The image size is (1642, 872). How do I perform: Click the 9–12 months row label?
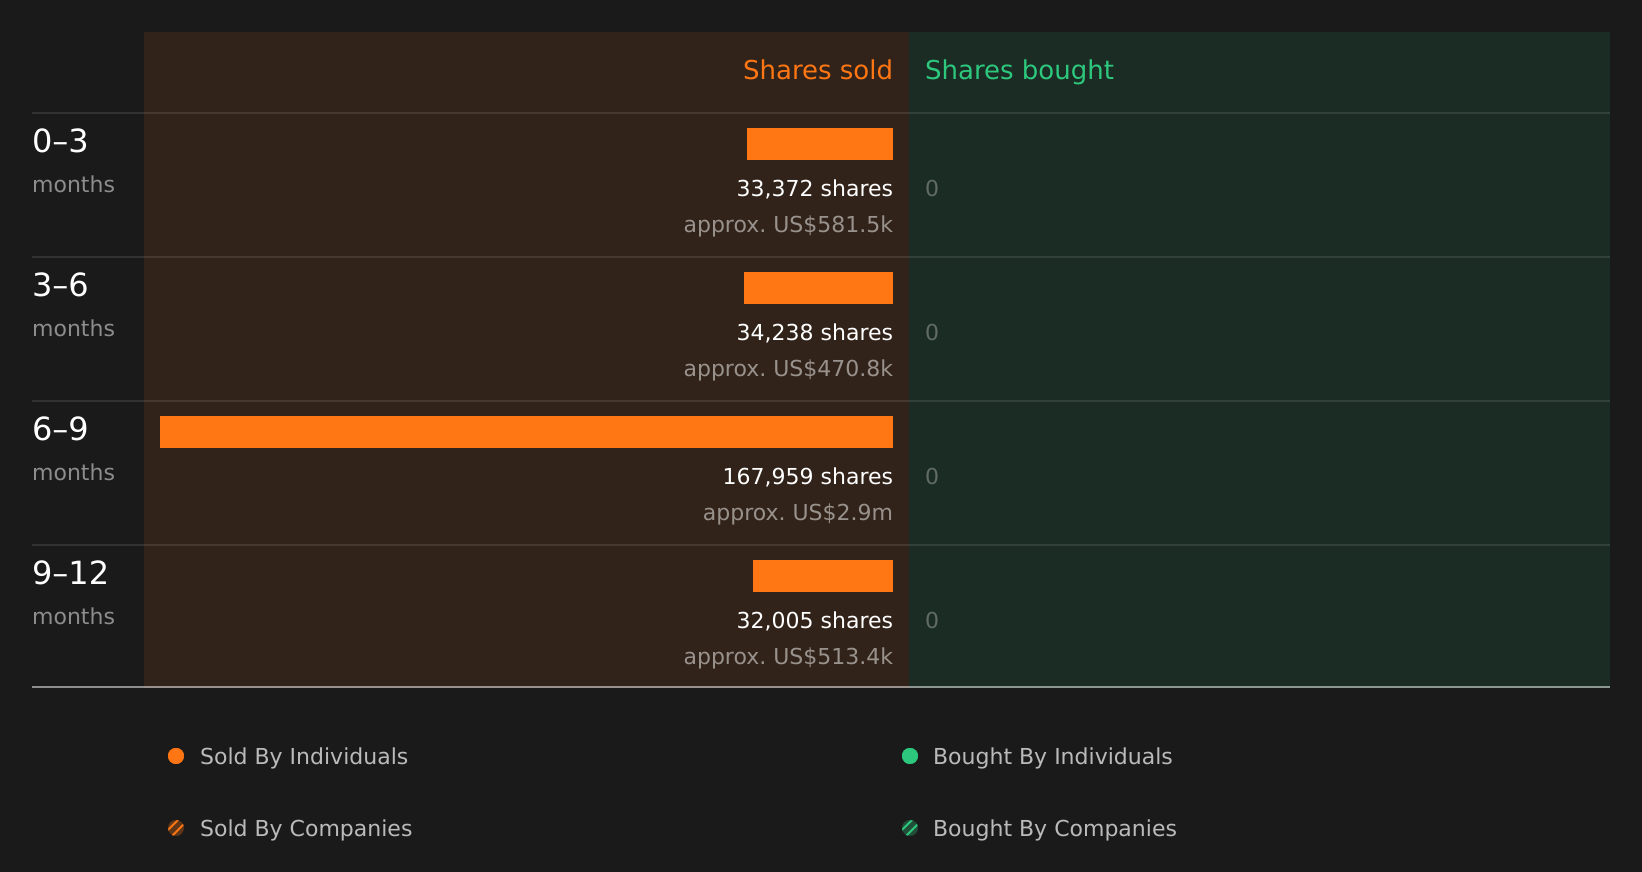73,593
